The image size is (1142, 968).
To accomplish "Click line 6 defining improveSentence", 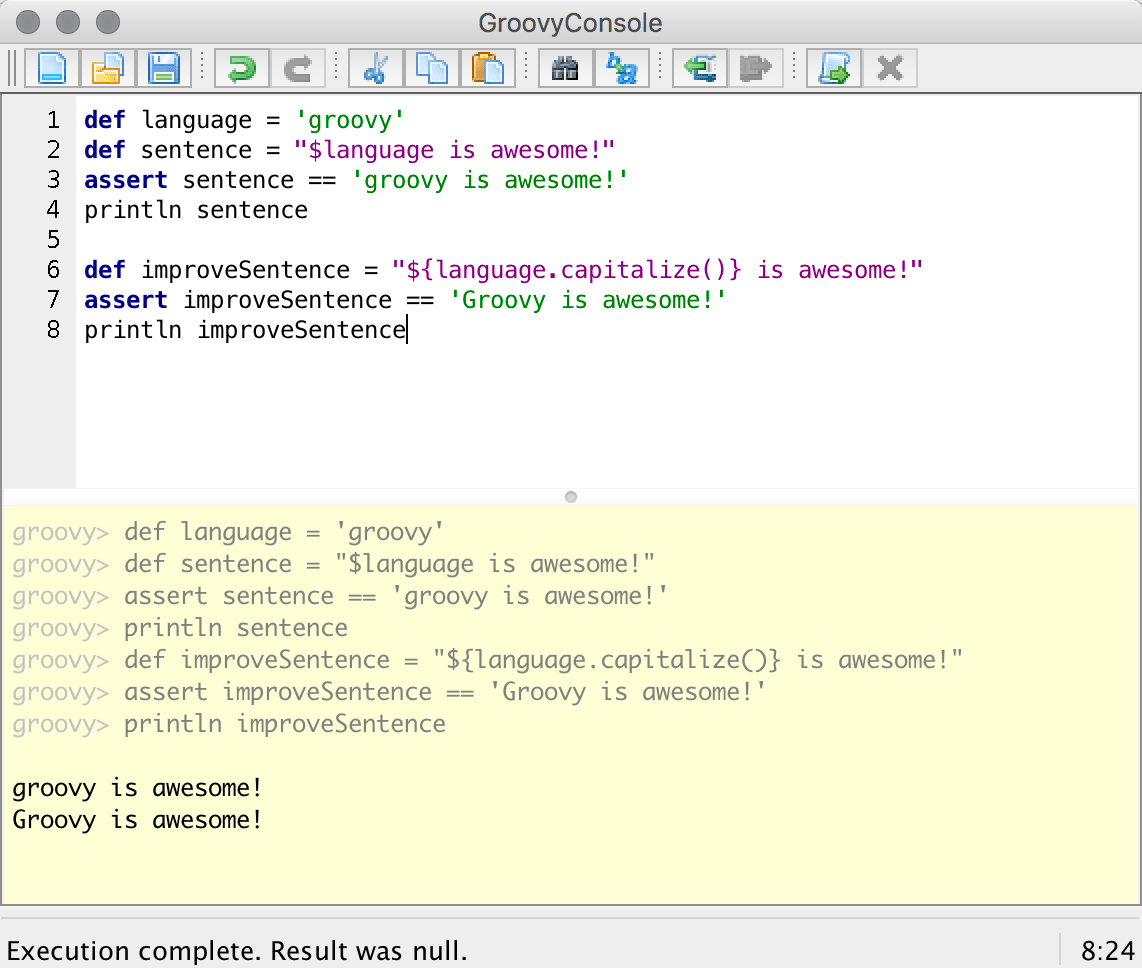I will [503, 269].
